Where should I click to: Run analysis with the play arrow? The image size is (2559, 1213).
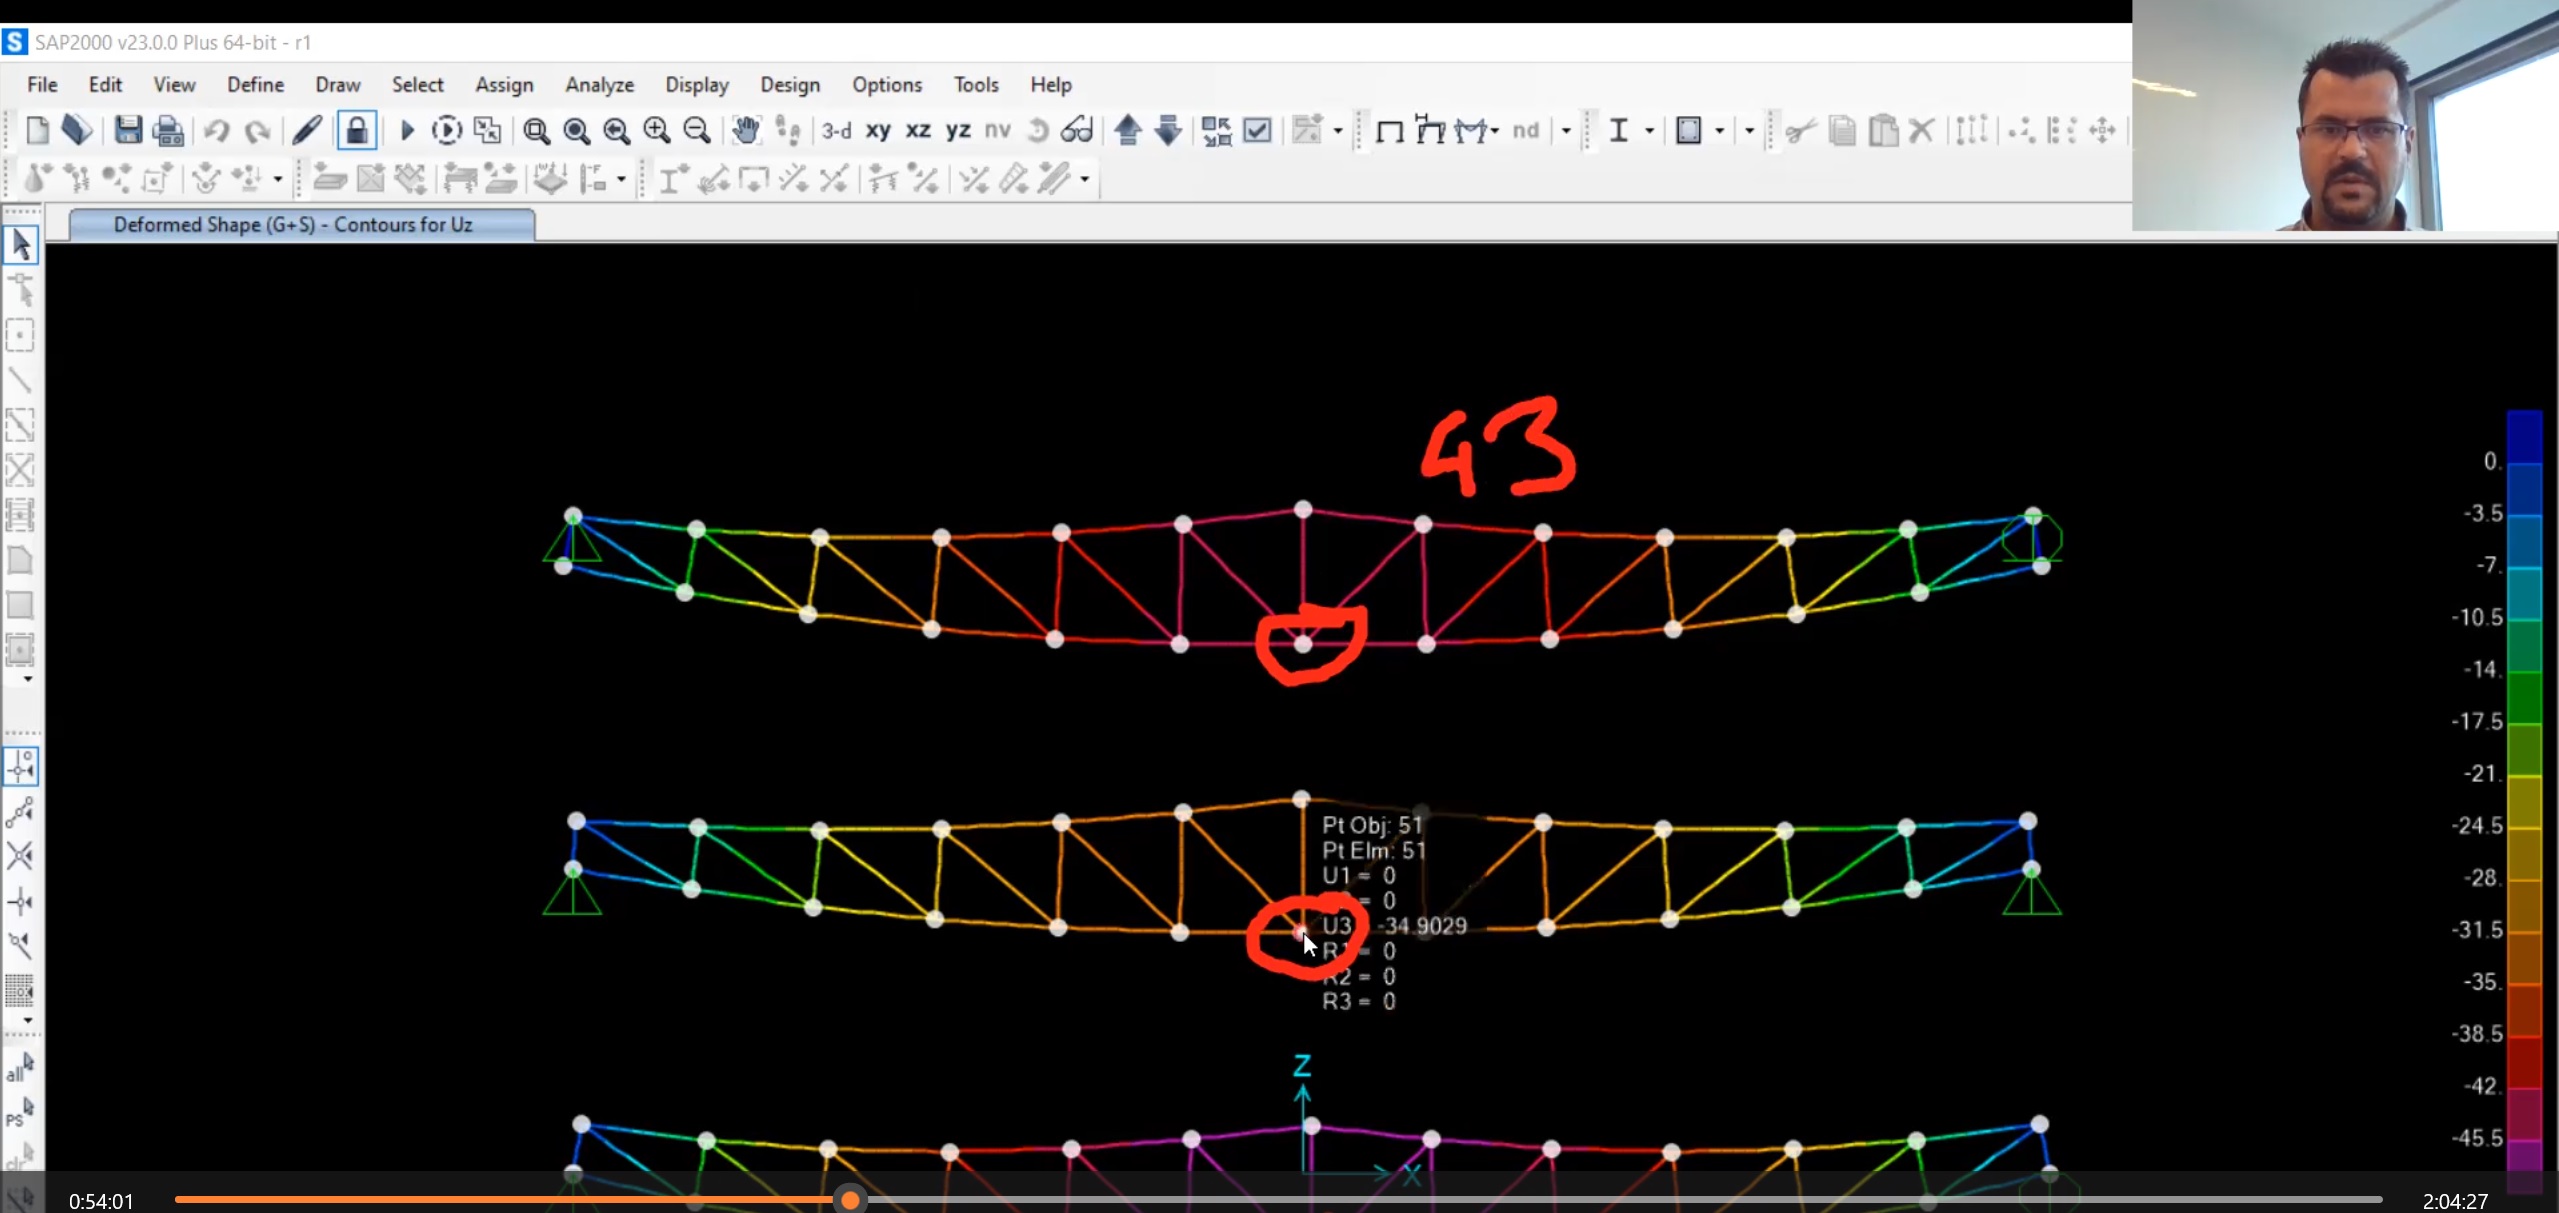(406, 130)
